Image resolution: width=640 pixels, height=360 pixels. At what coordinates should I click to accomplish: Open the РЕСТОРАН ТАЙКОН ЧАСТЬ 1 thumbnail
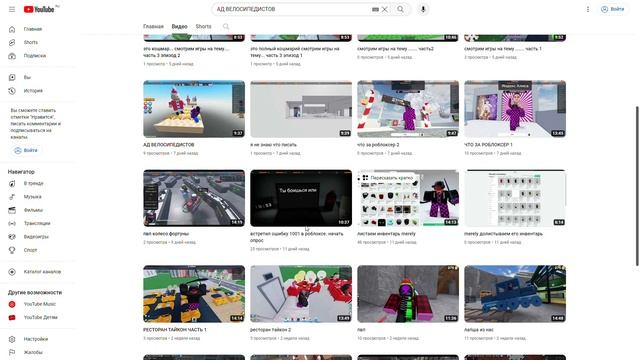194,294
